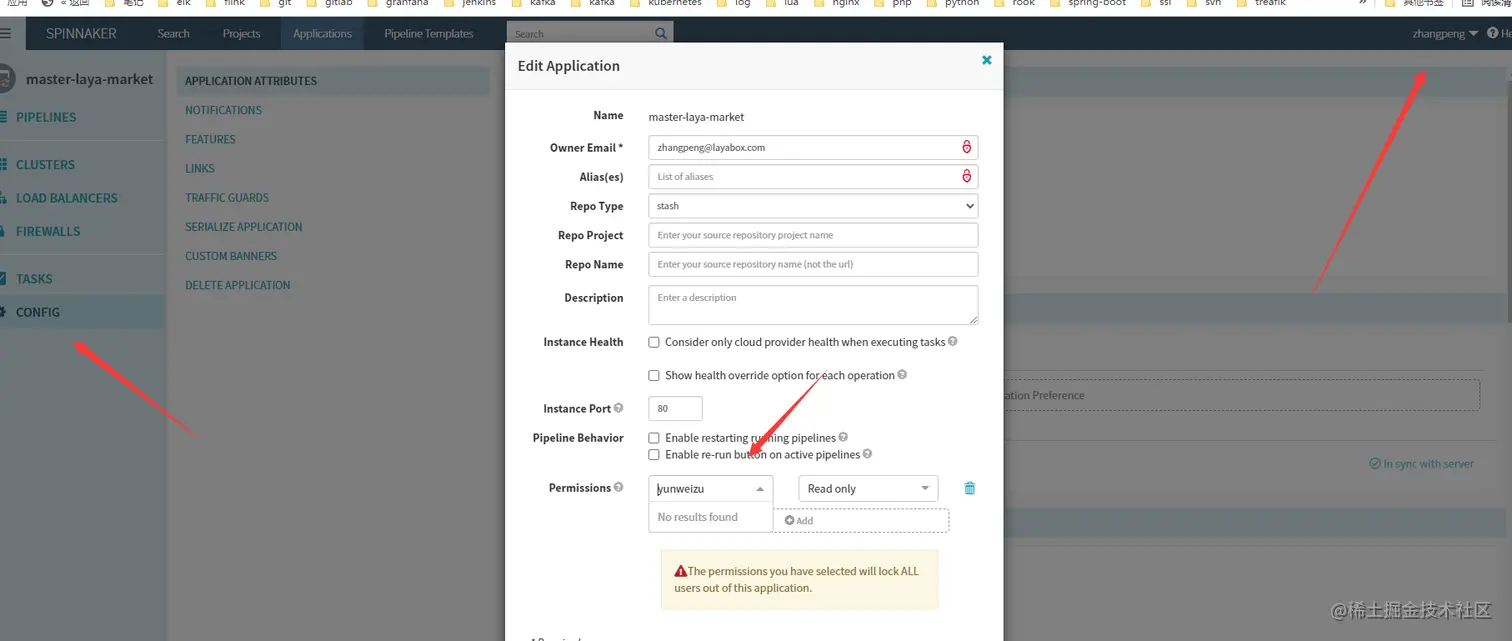Delete the yunweizu permission row with trash icon

coord(969,488)
